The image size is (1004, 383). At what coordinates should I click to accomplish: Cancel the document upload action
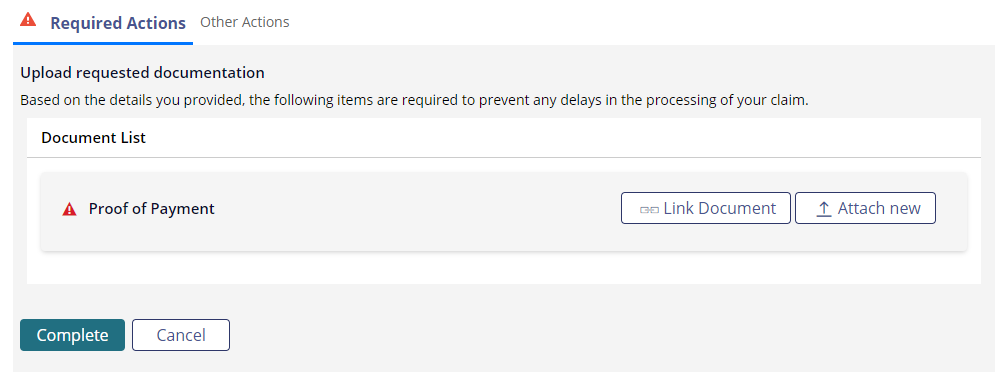pos(181,335)
